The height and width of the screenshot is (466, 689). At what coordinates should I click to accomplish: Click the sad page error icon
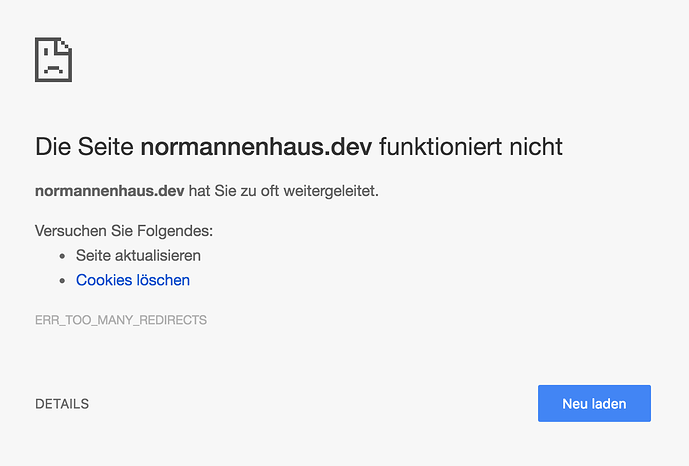tap(54, 60)
